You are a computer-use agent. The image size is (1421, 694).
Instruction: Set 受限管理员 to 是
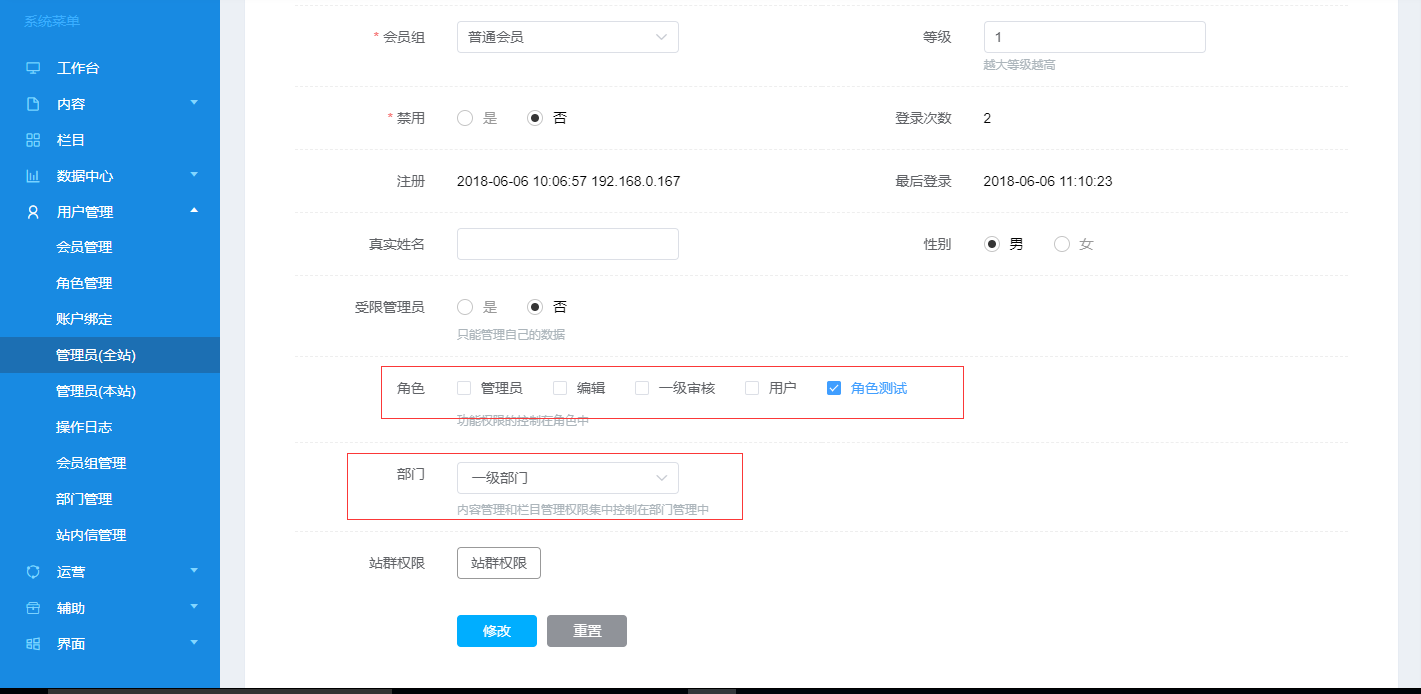click(x=465, y=307)
